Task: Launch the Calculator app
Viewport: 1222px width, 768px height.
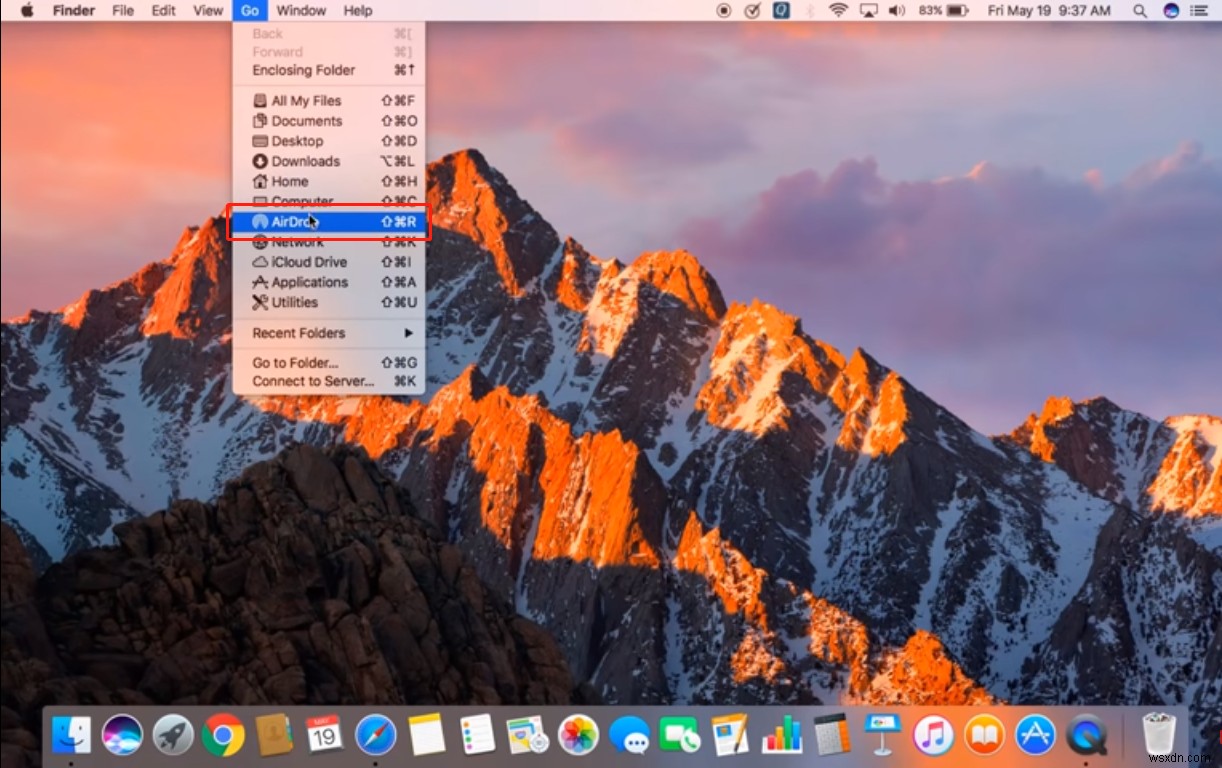Action: [x=832, y=735]
